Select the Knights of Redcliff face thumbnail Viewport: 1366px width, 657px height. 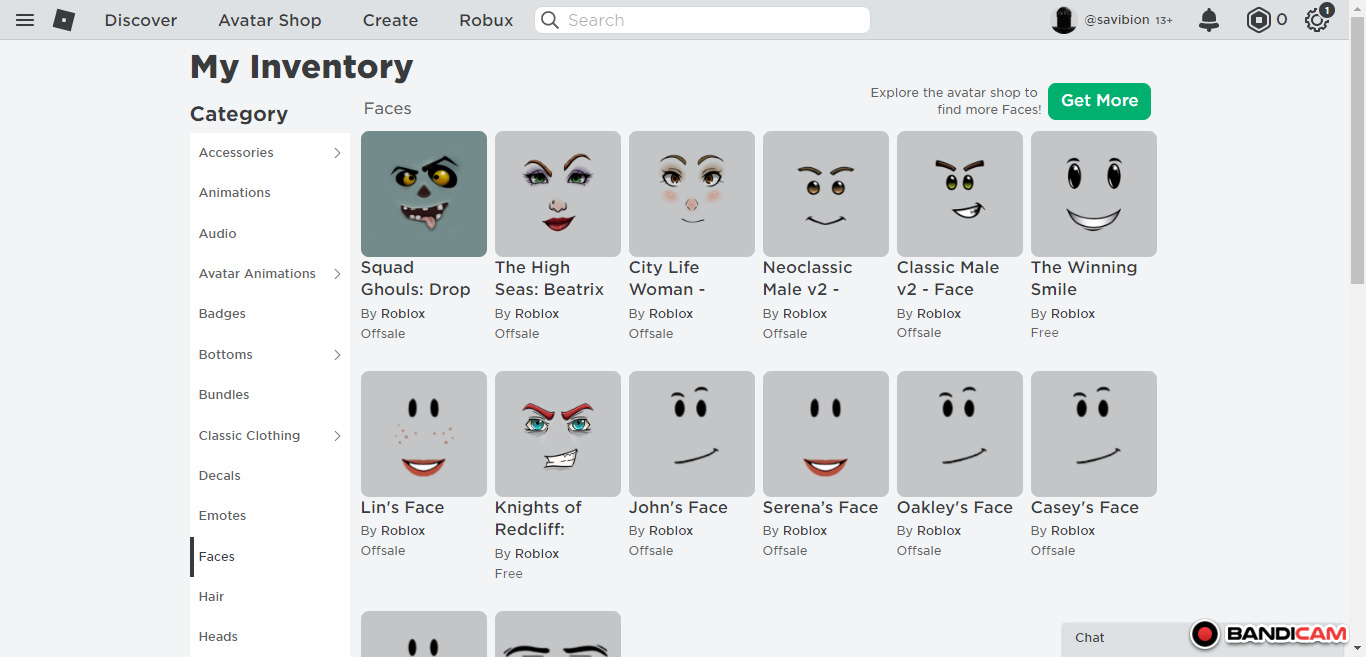tap(558, 434)
